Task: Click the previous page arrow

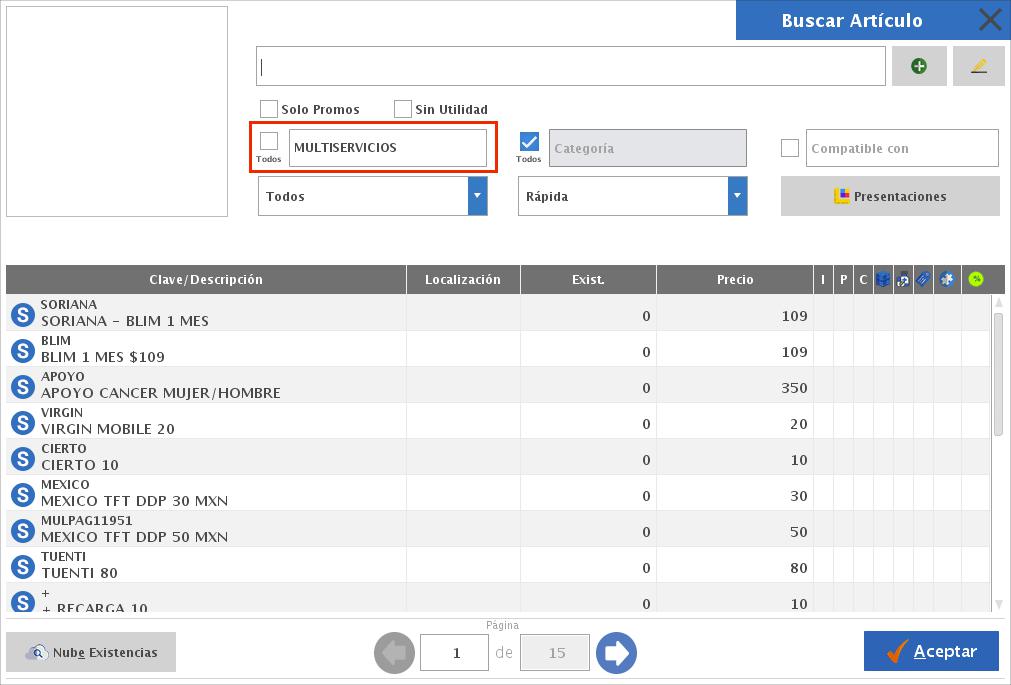Action: (394, 653)
